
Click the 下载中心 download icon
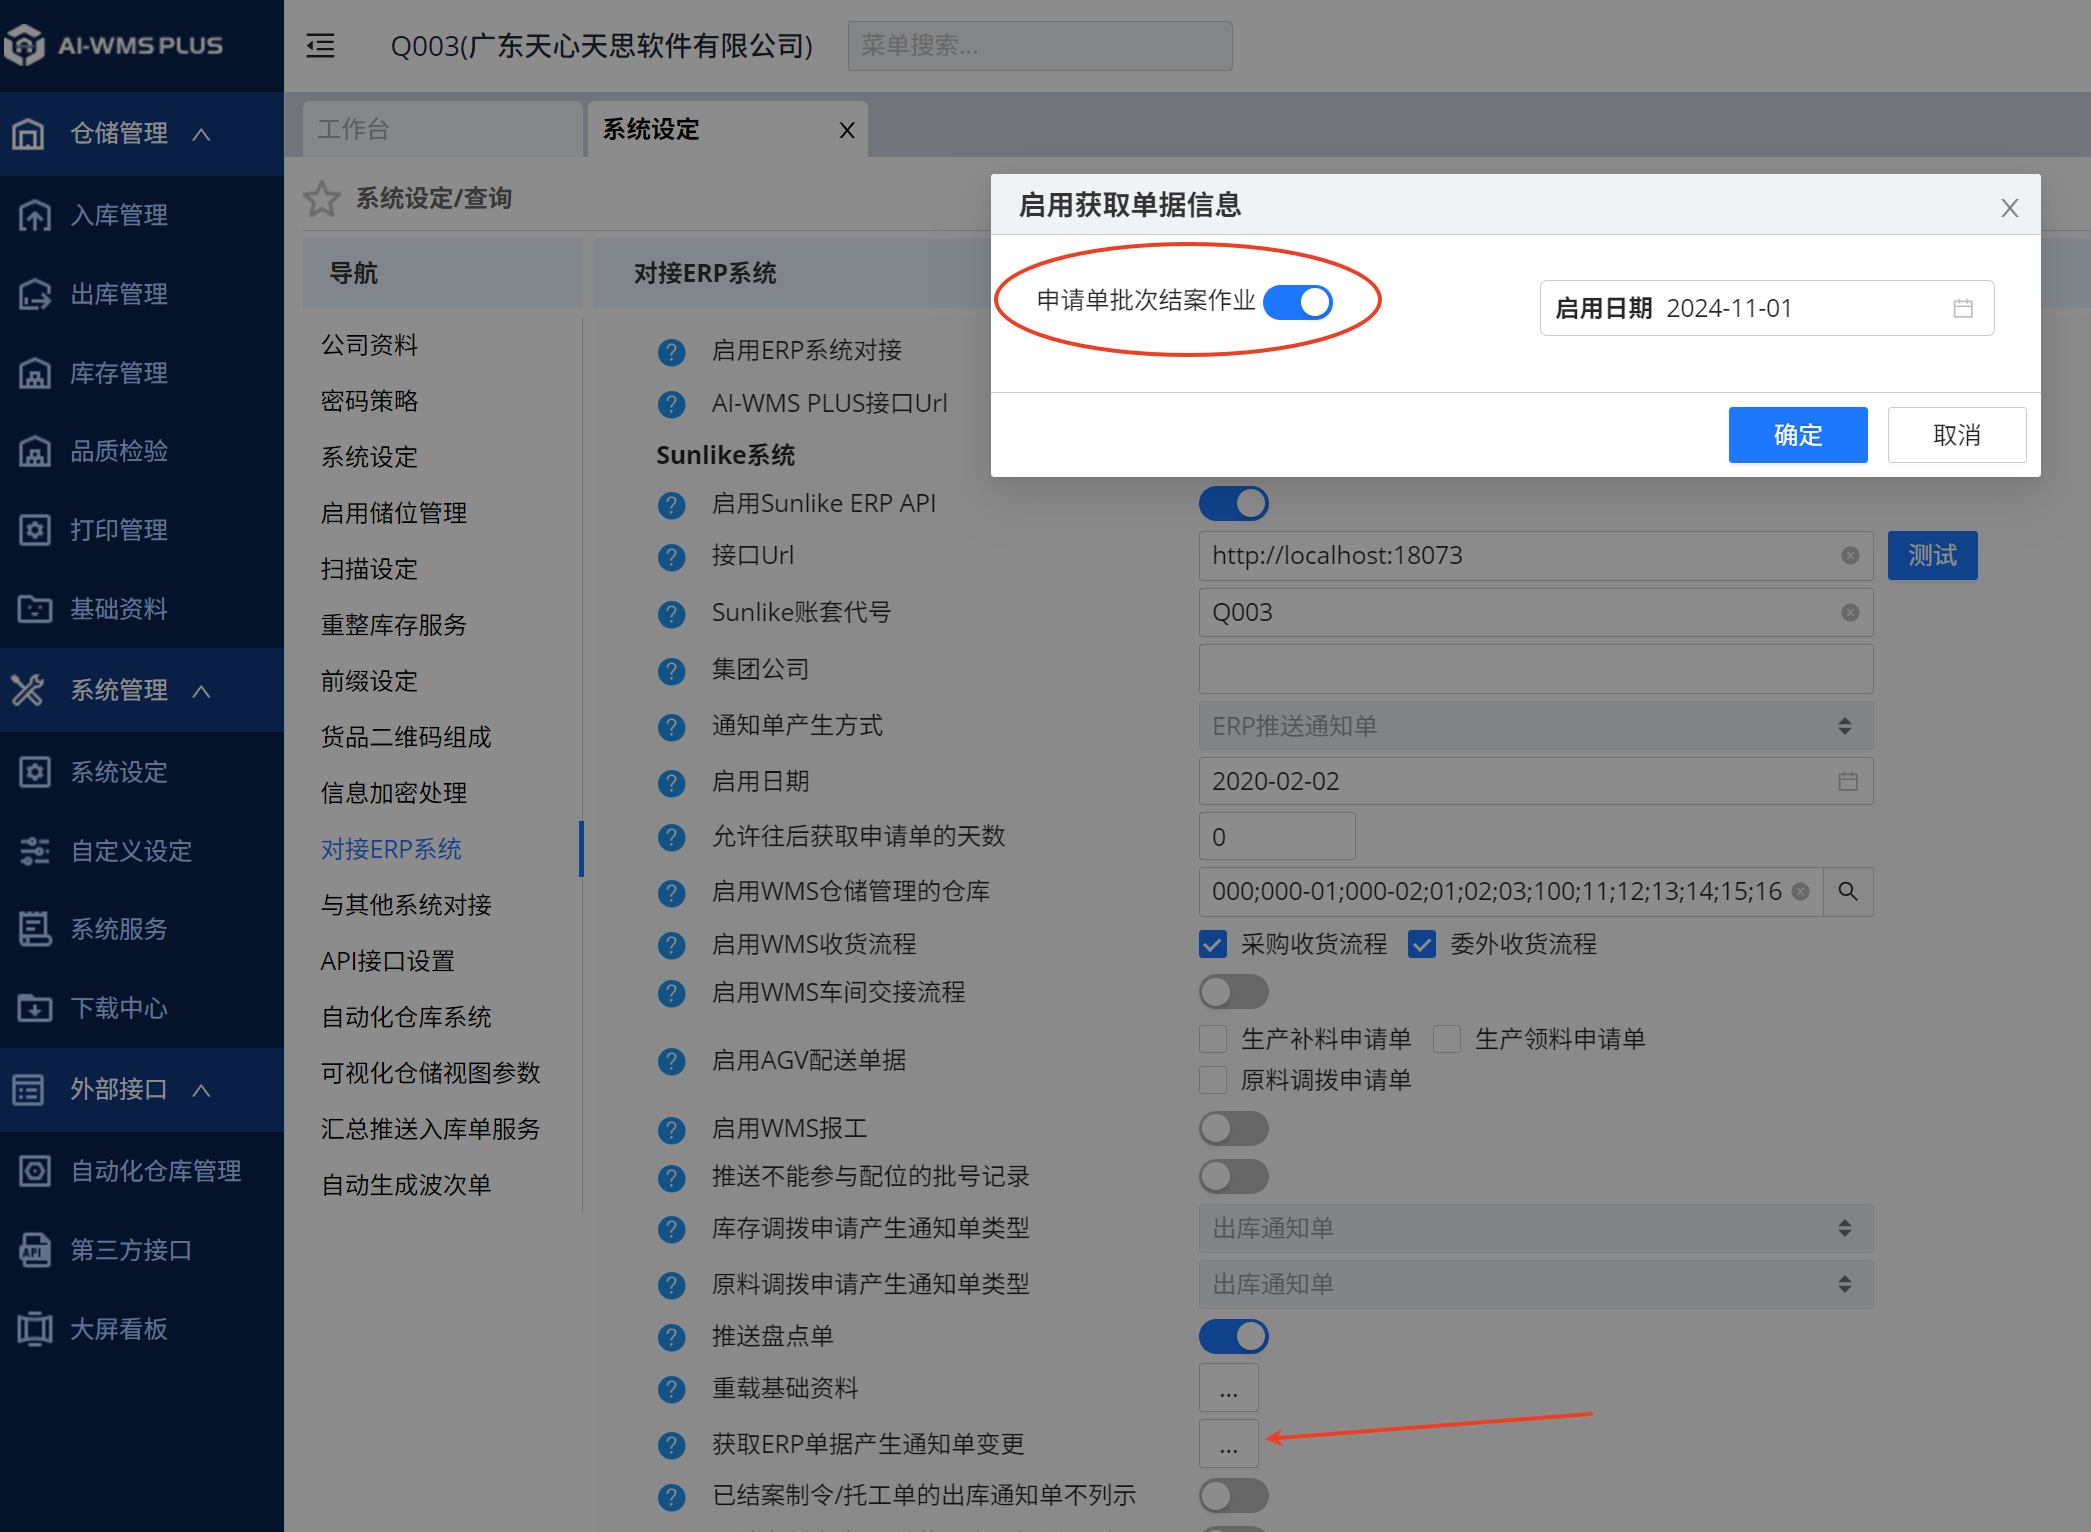click(x=35, y=1008)
